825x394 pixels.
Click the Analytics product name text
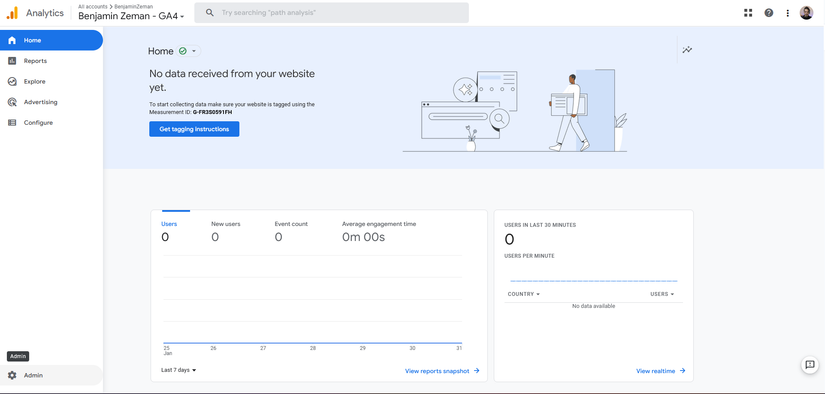(x=45, y=13)
